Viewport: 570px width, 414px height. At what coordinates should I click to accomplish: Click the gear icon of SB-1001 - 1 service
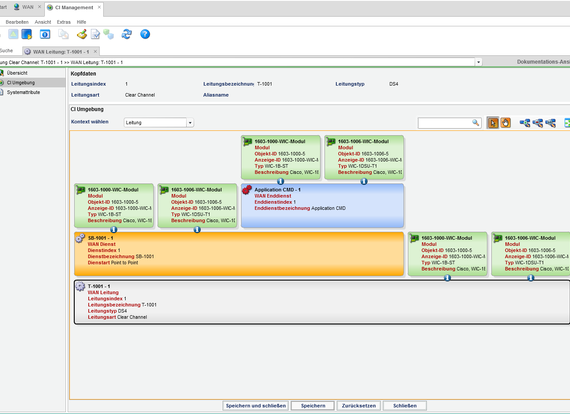click(x=80, y=238)
